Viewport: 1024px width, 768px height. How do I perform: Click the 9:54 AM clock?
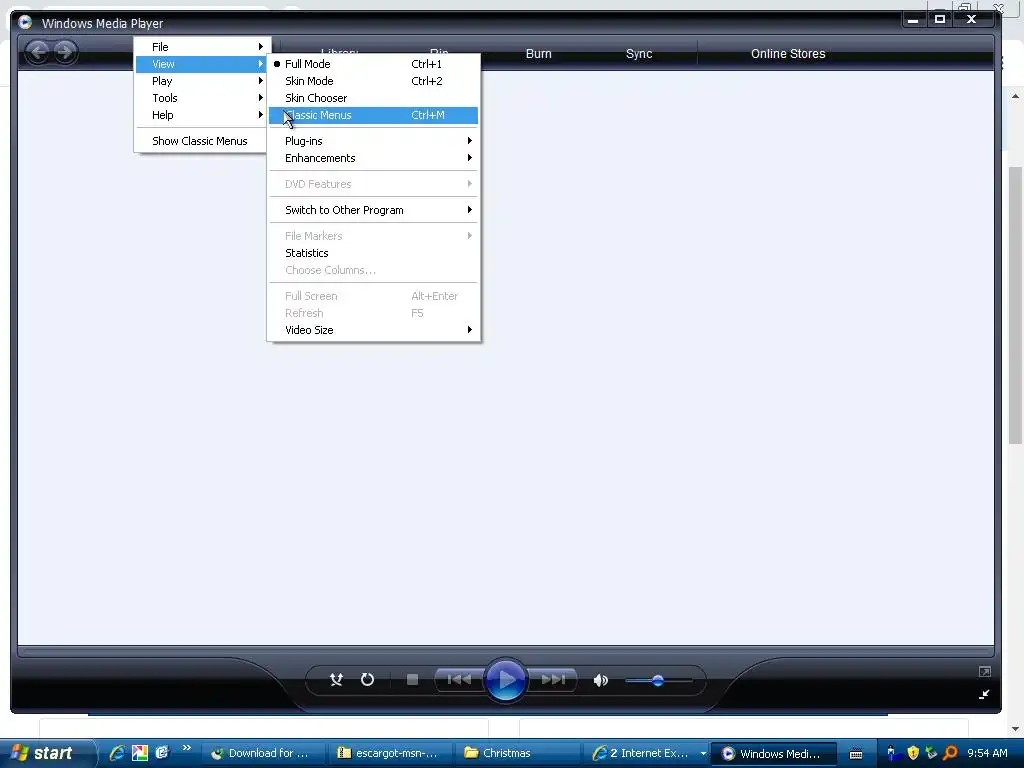pos(987,754)
